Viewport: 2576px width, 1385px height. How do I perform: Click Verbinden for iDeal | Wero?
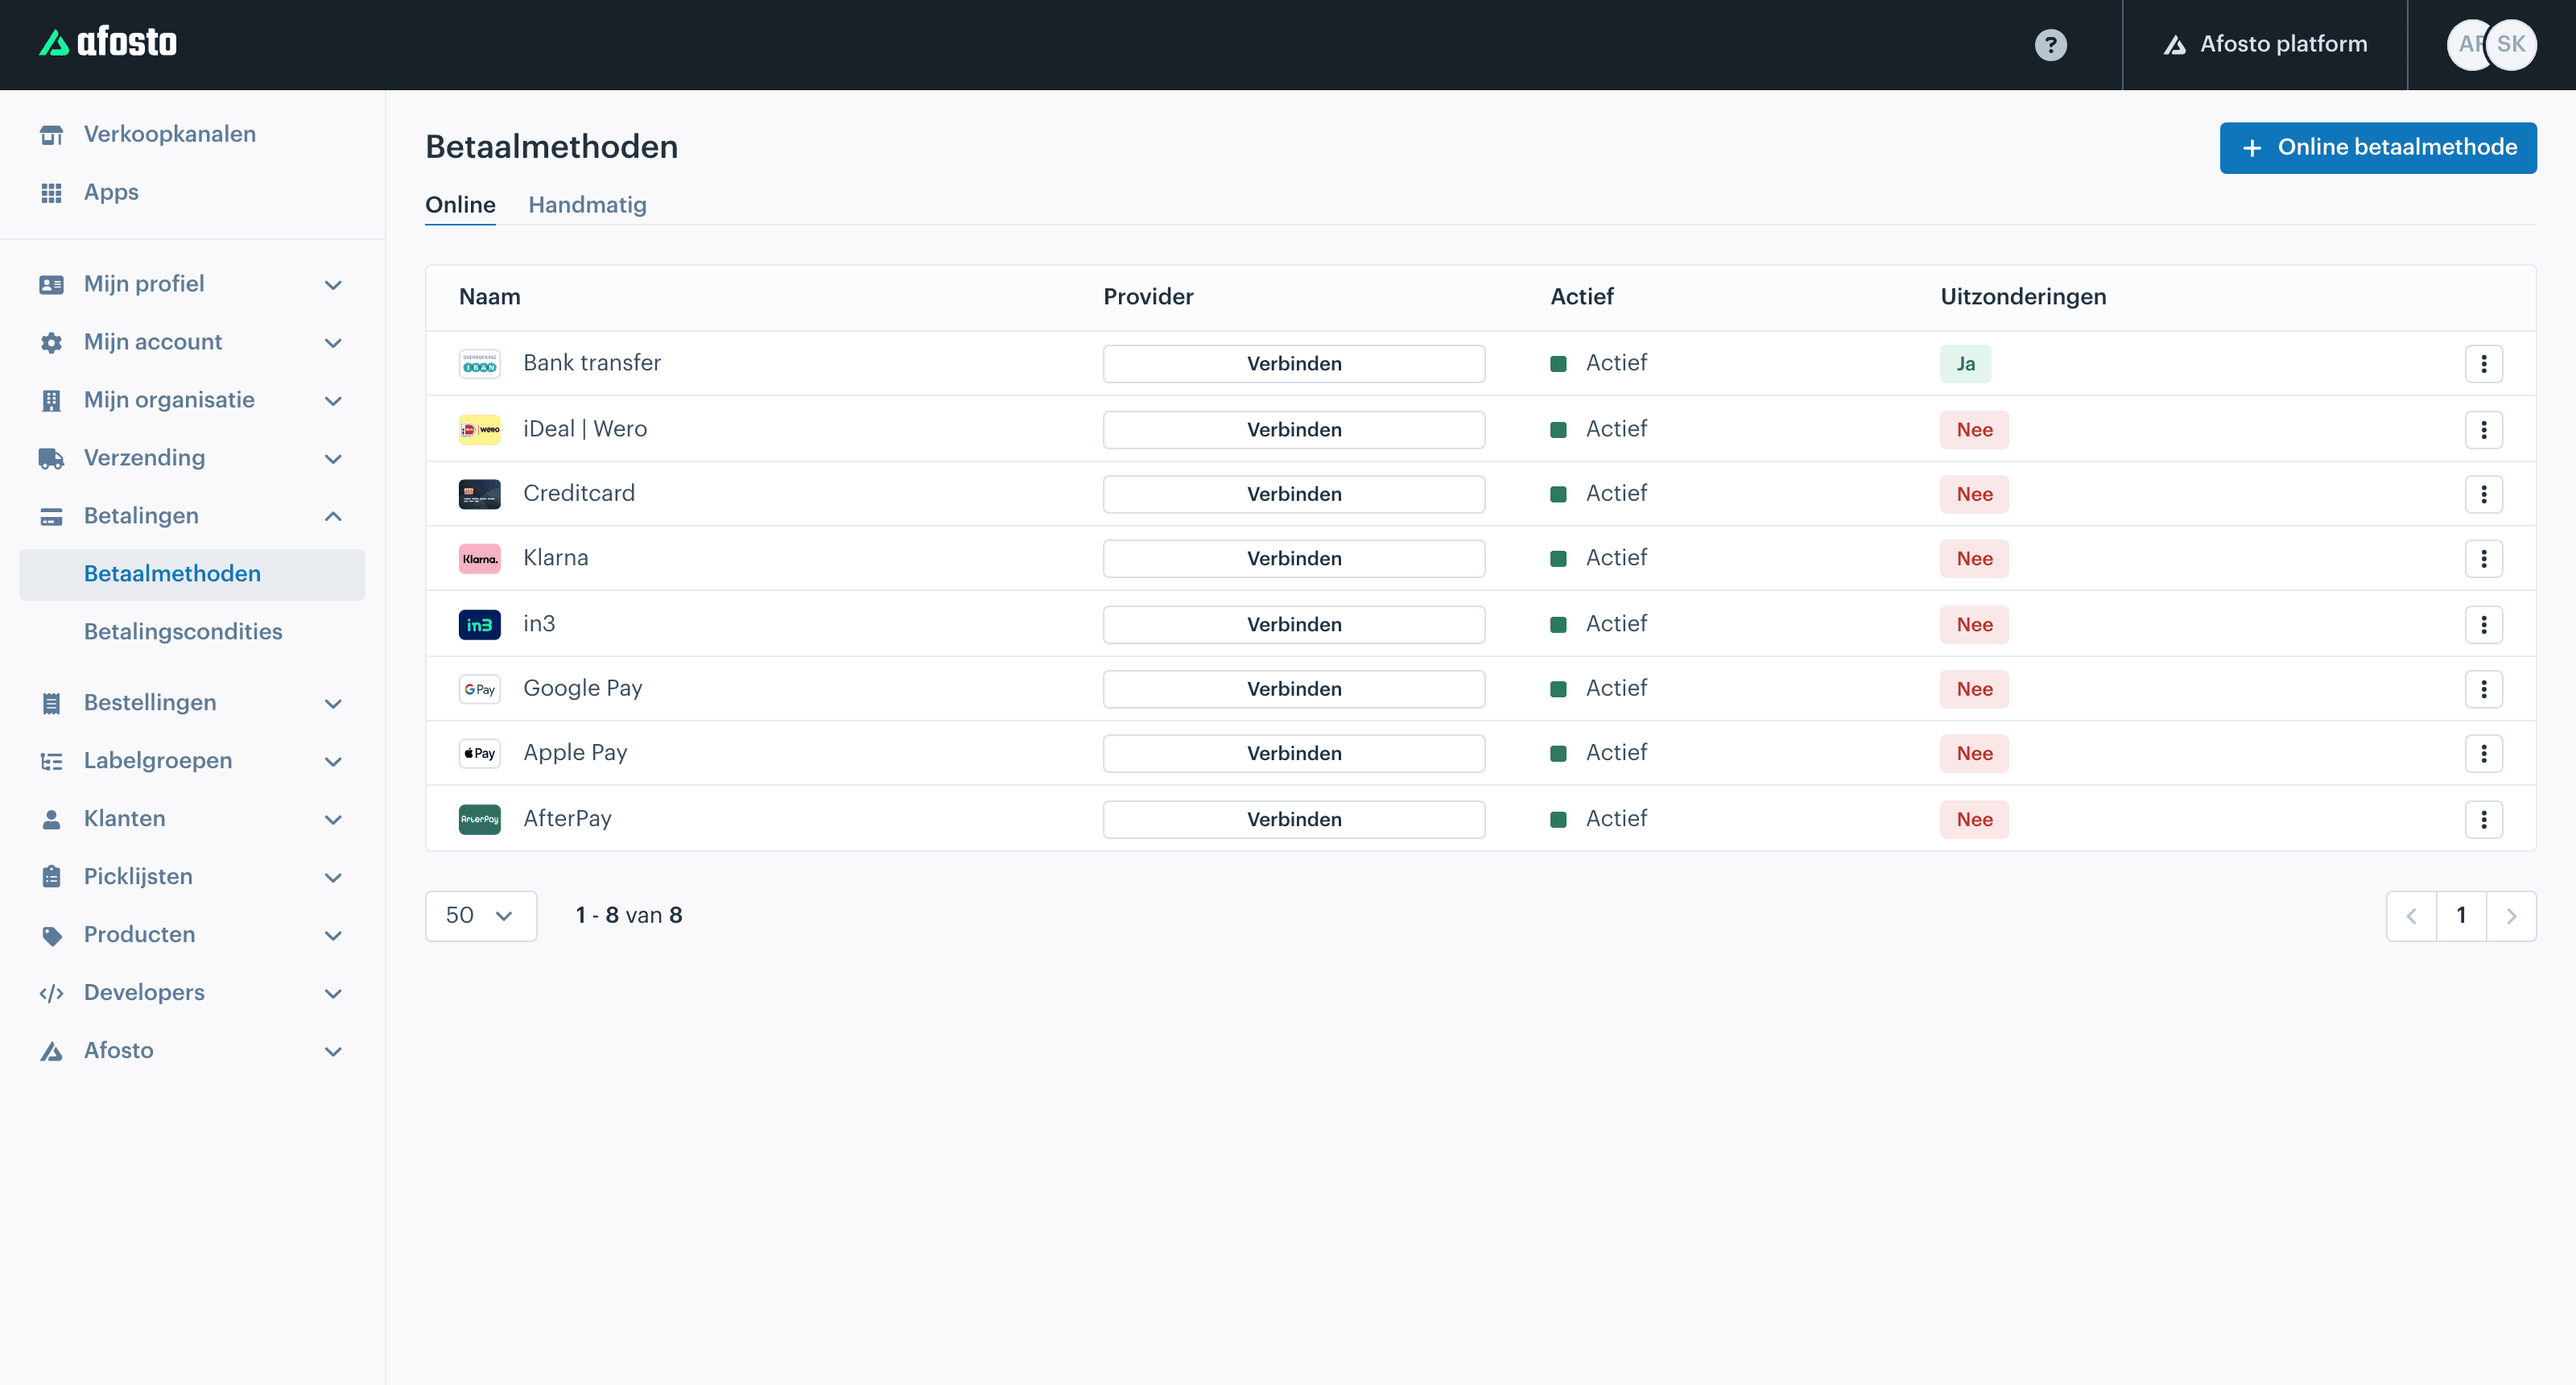coord(1294,430)
